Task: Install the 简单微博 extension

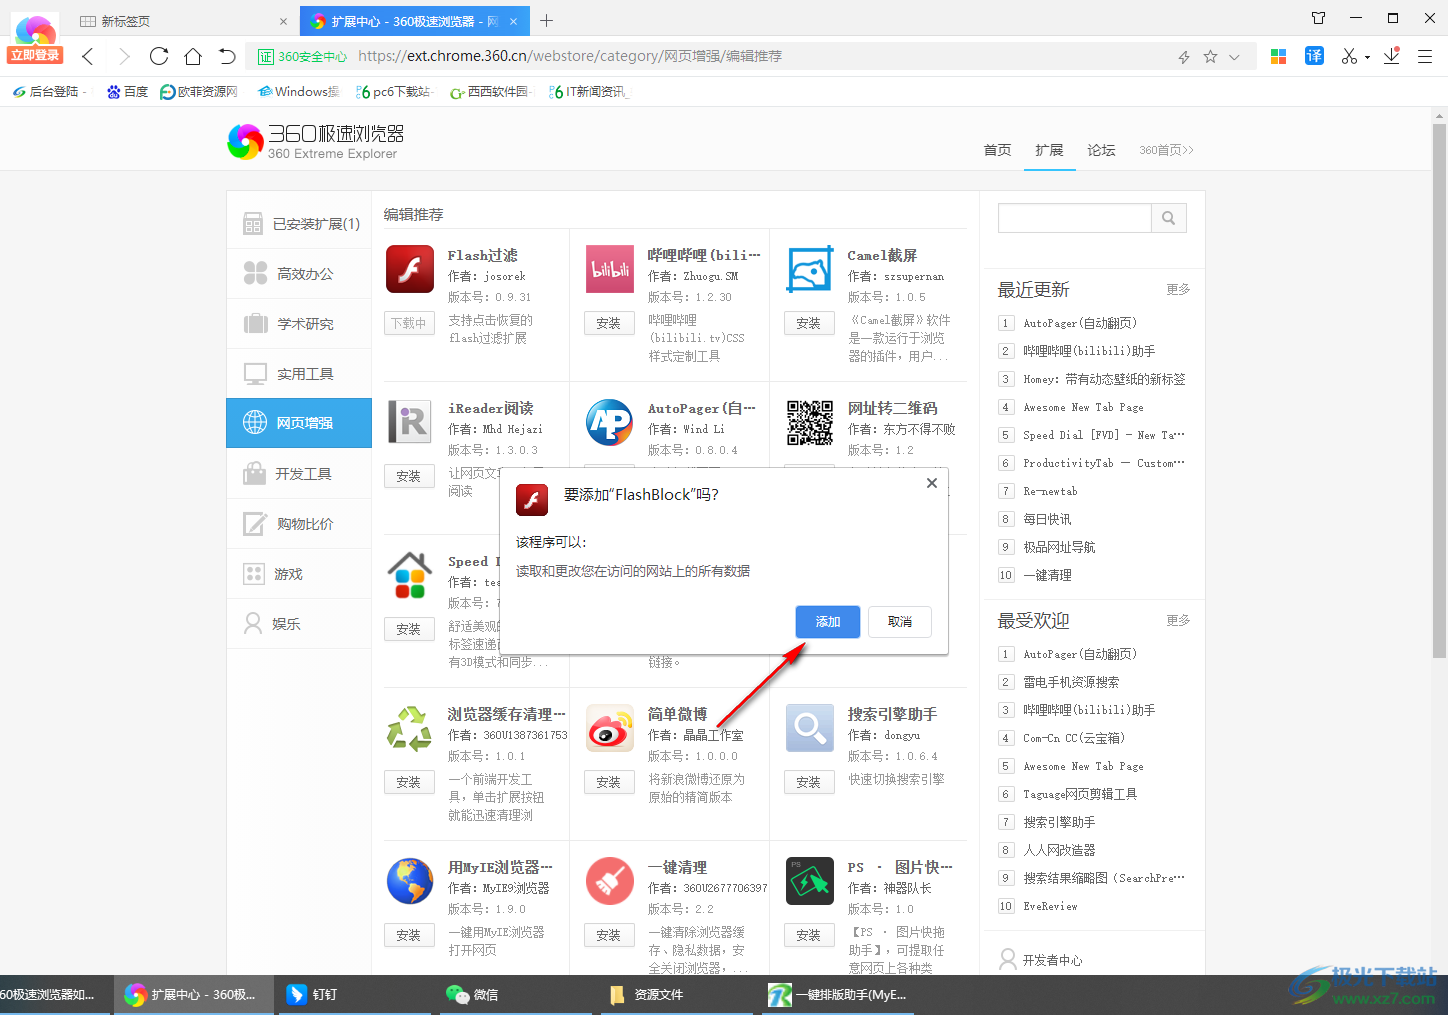Action: 609,783
